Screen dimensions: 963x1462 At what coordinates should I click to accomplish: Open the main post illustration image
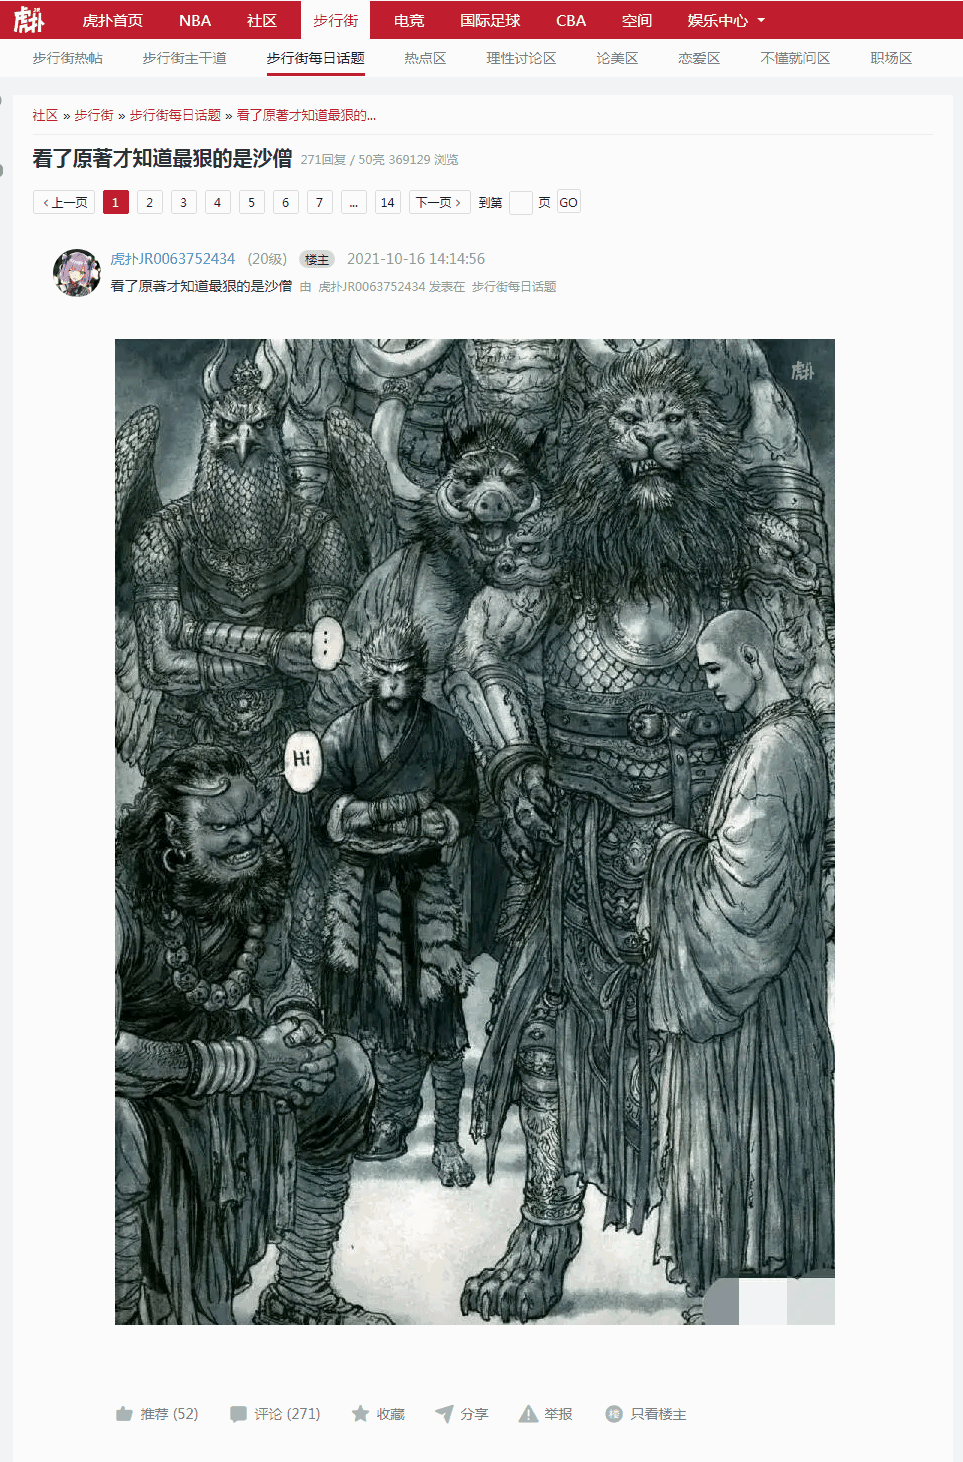tap(475, 832)
